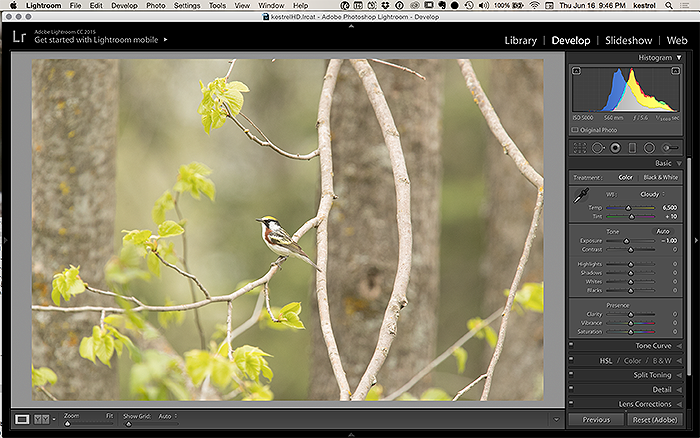Toggle HSL panel on/off switch
Viewport: 700px width, 438px height.
click(571, 359)
